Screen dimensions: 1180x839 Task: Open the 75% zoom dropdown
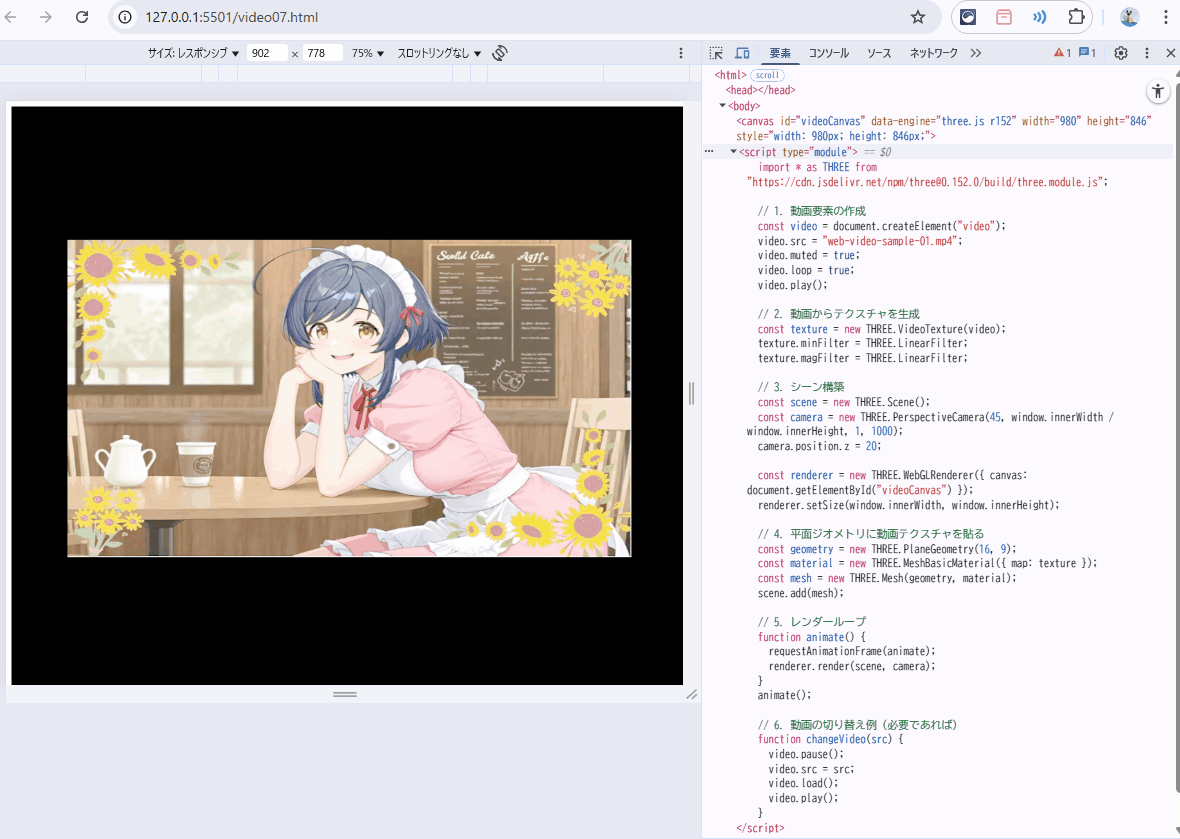[367, 53]
